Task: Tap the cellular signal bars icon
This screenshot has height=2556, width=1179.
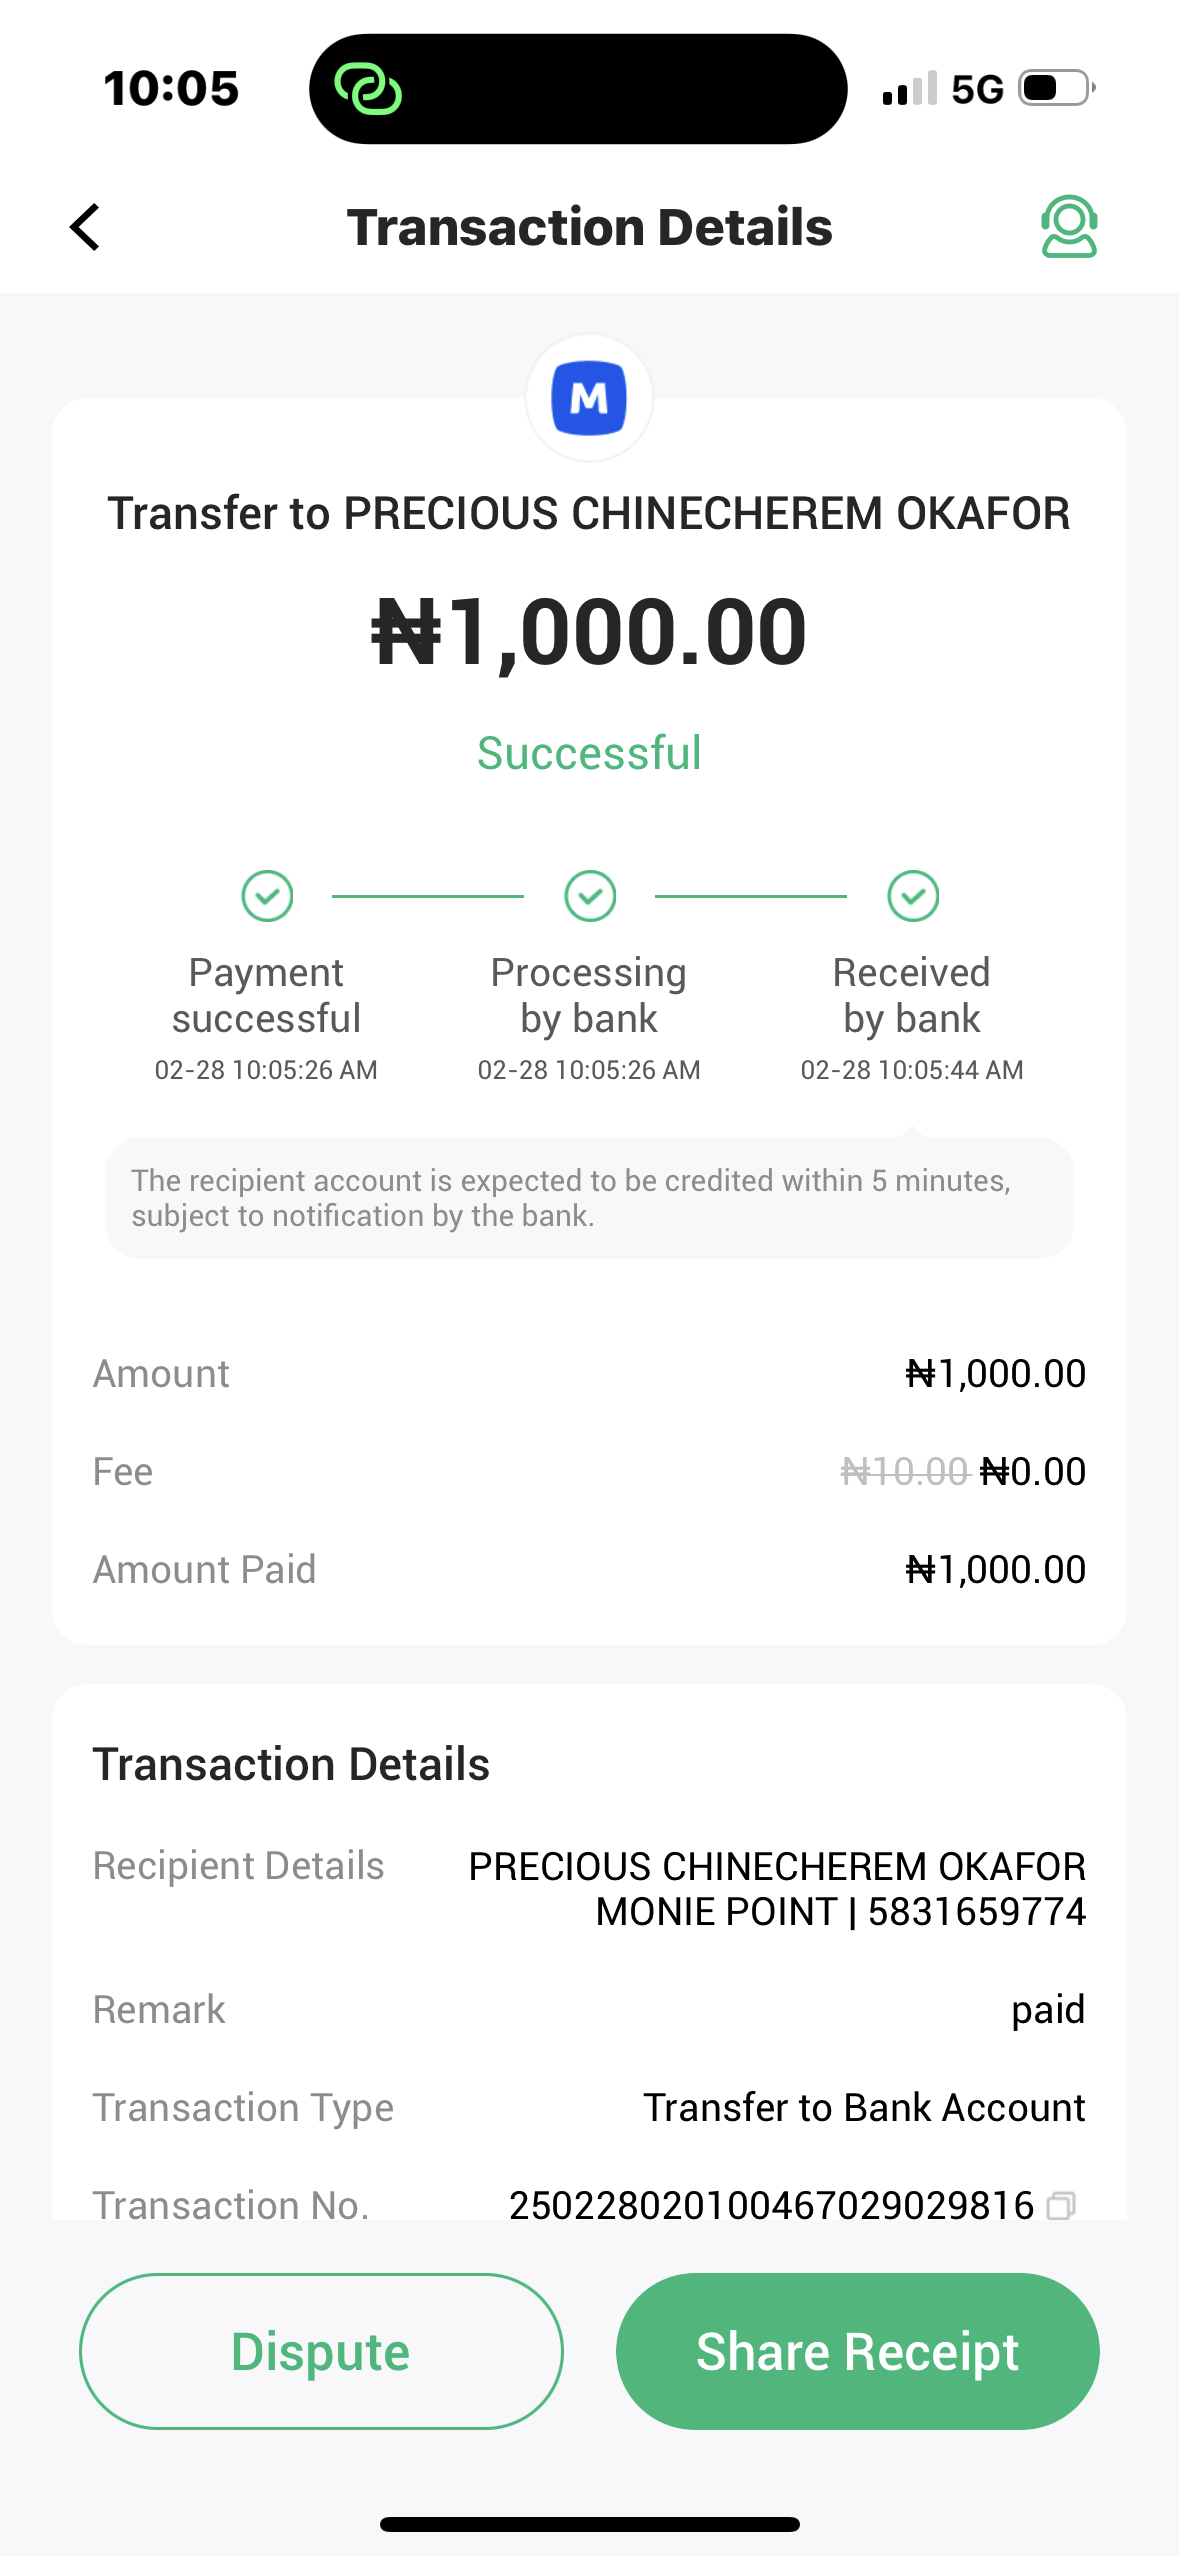Action: pos(909,89)
